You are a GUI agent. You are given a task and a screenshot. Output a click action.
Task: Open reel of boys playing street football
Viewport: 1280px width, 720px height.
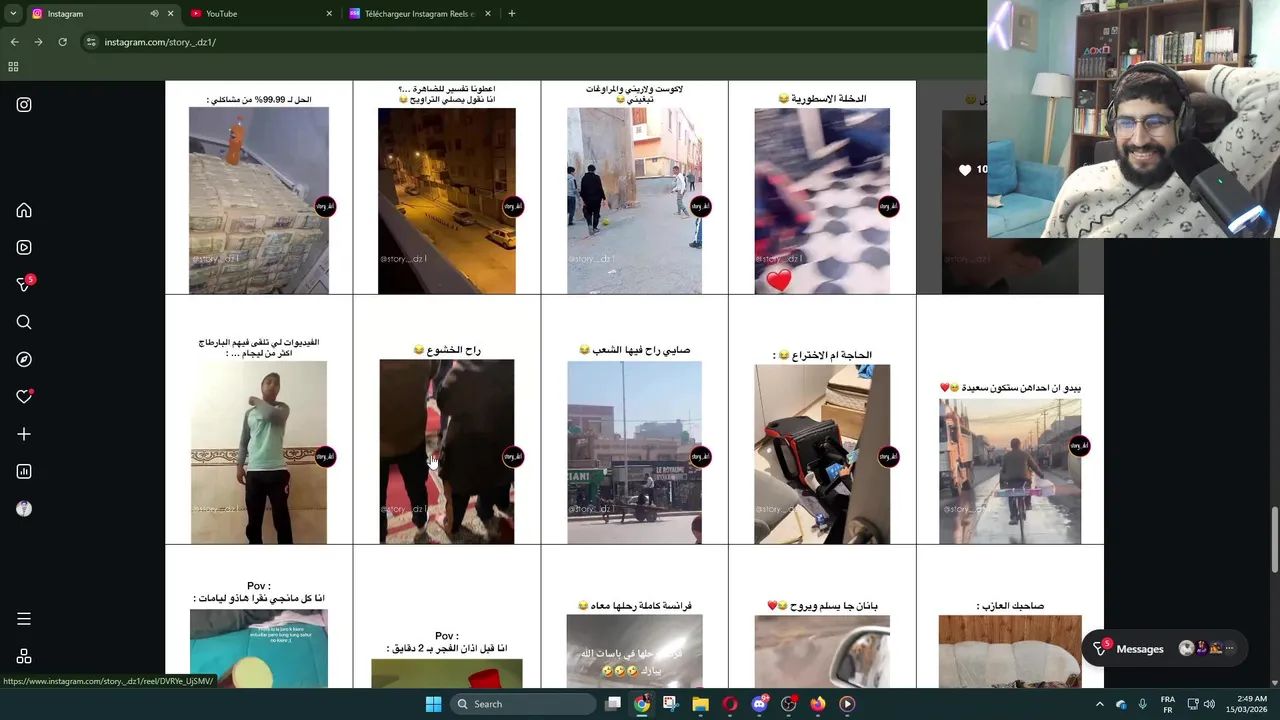635,188
